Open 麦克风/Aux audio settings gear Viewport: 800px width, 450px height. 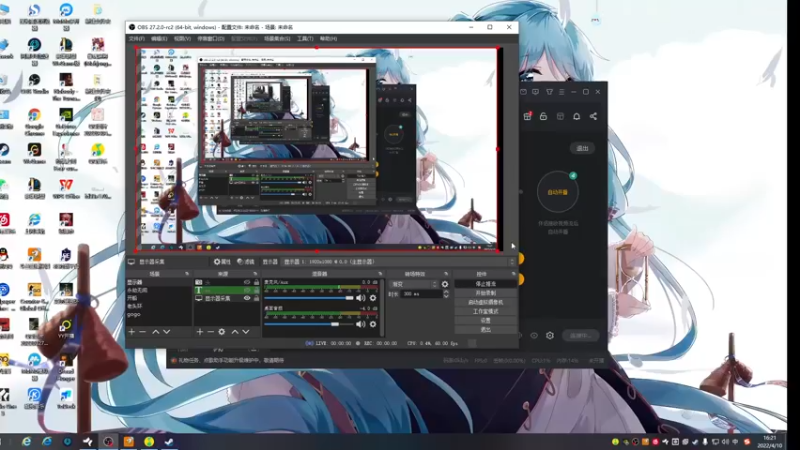pos(373,298)
